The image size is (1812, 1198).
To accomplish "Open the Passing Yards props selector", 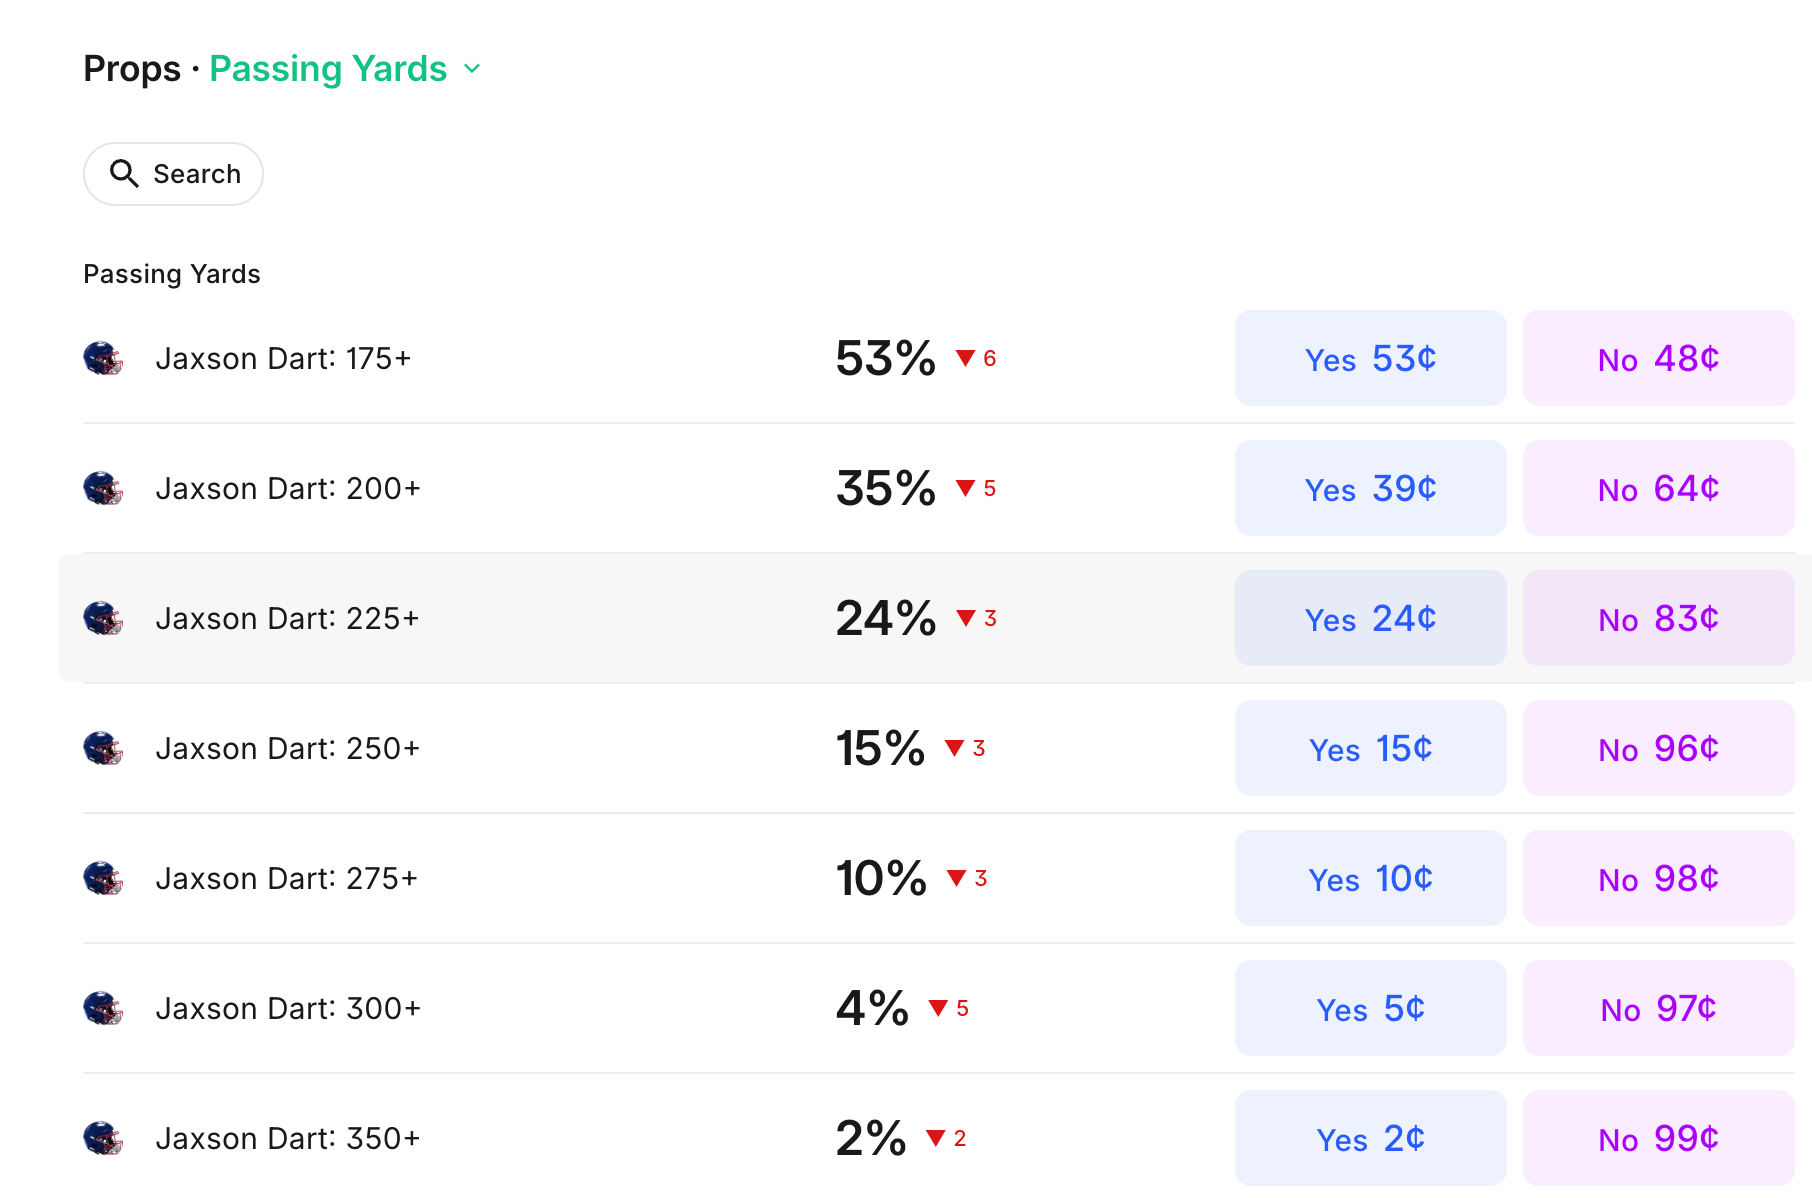I will tap(328, 69).
